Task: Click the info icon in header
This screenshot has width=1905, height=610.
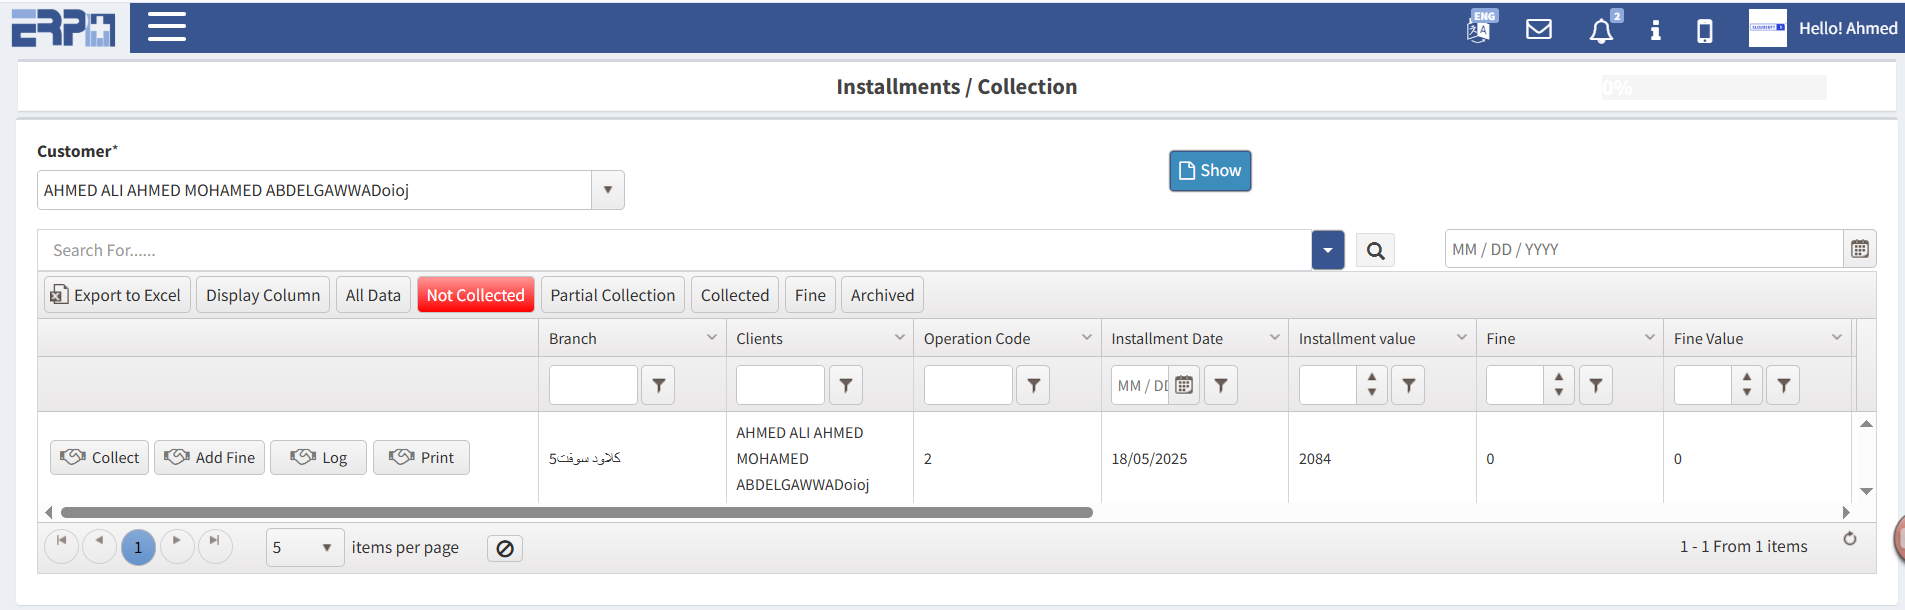Action: pos(1655,30)
